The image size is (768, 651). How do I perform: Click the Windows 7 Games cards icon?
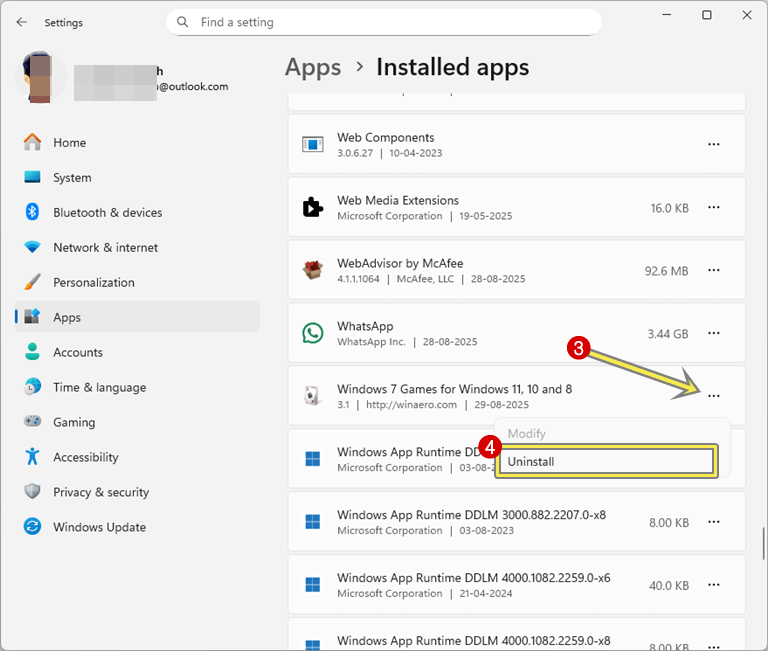pos(312,396)
